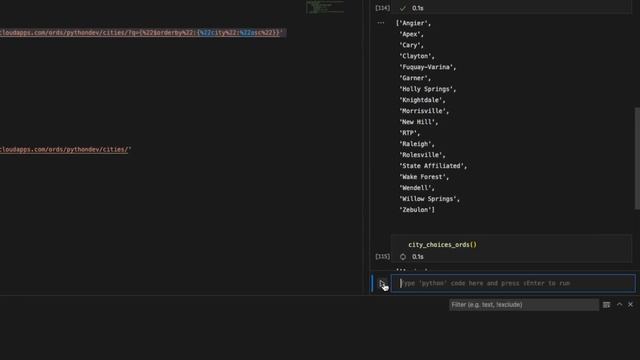This screenshot has width=640, height=360.
Task: Select 'Holly Springs' in the output list
Action: 426,89
